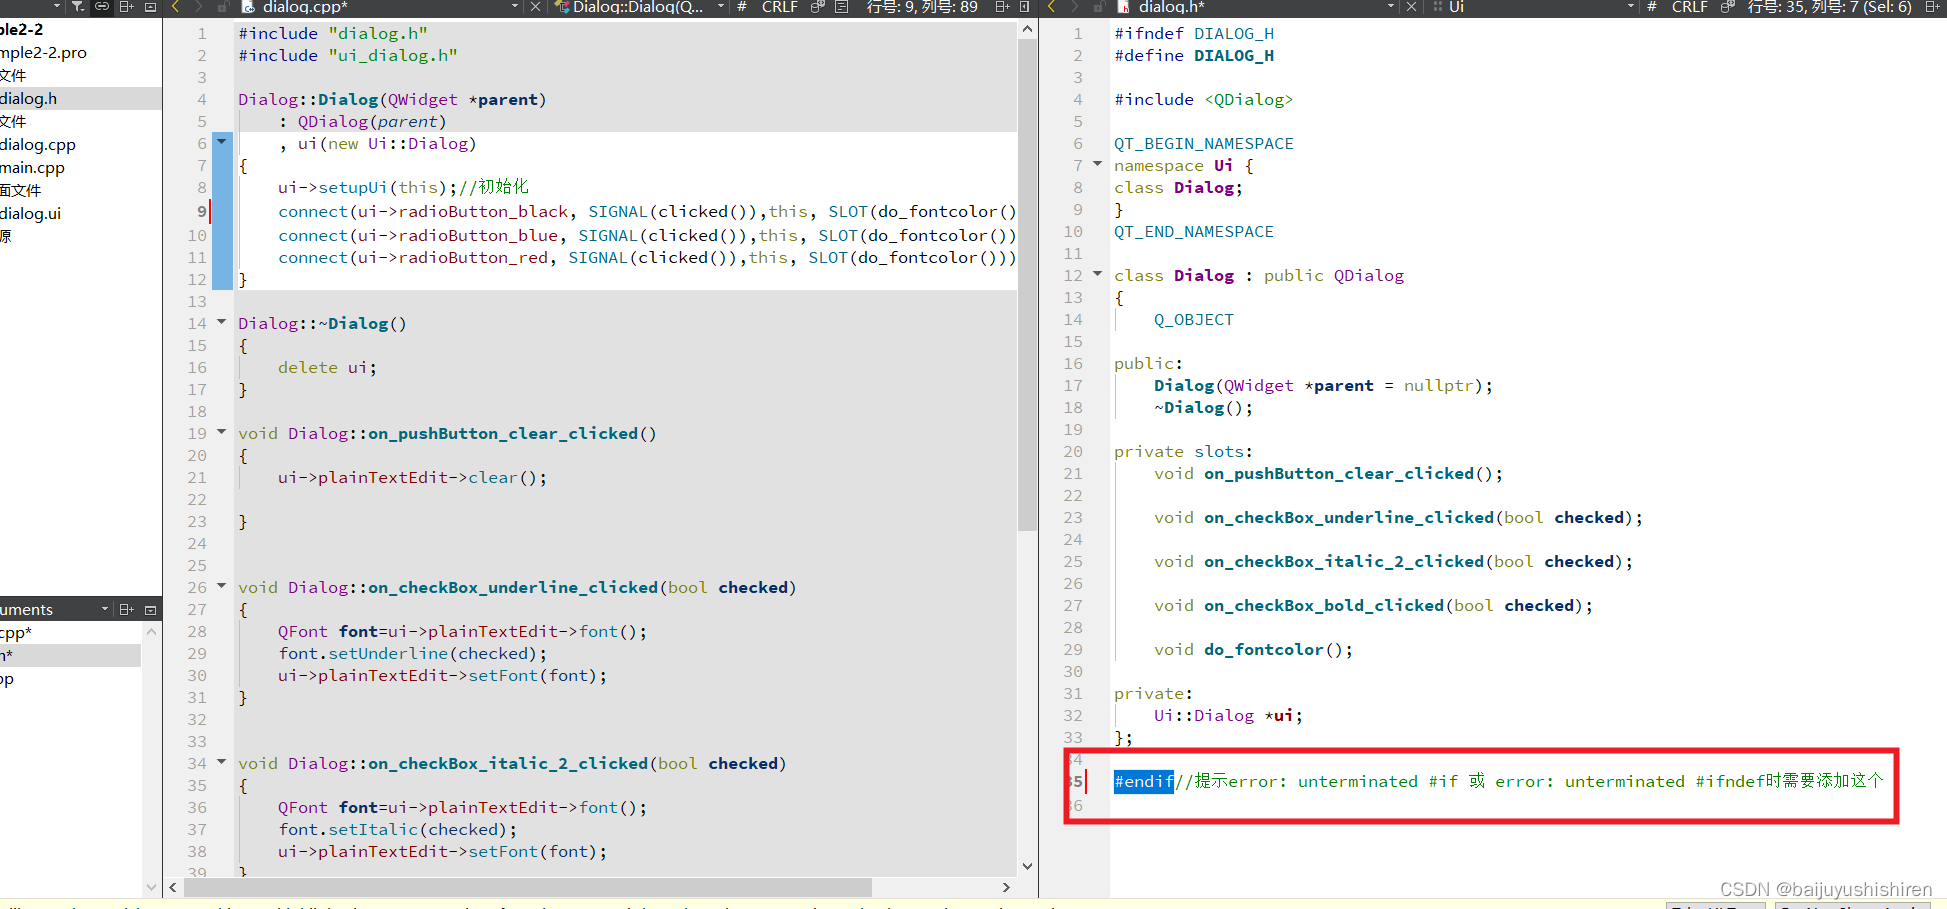Image resolution: width=1947 pixels, height=909 pixels.
Task: Collapse the on_checkBox_underline_clicked function fold
Action: coord(221,587)
